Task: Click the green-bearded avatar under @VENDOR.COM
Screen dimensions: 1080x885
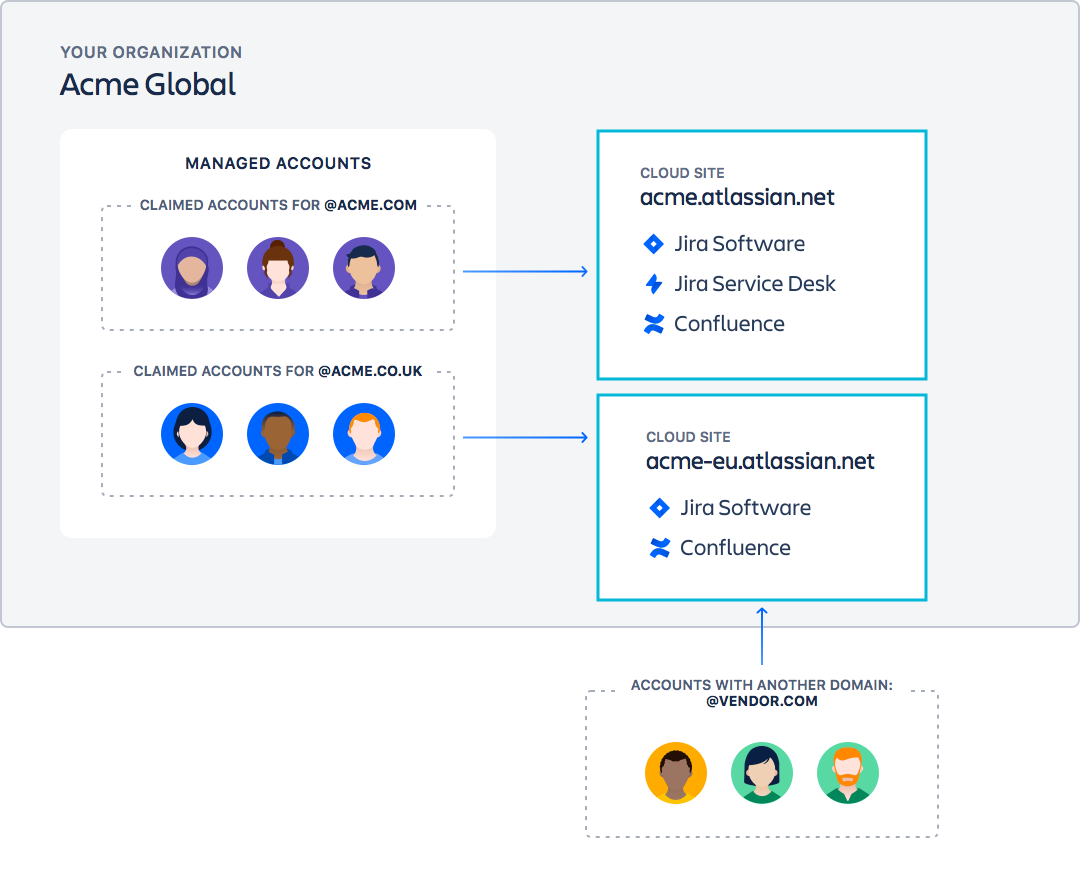Action: click(x=848, y=772)
